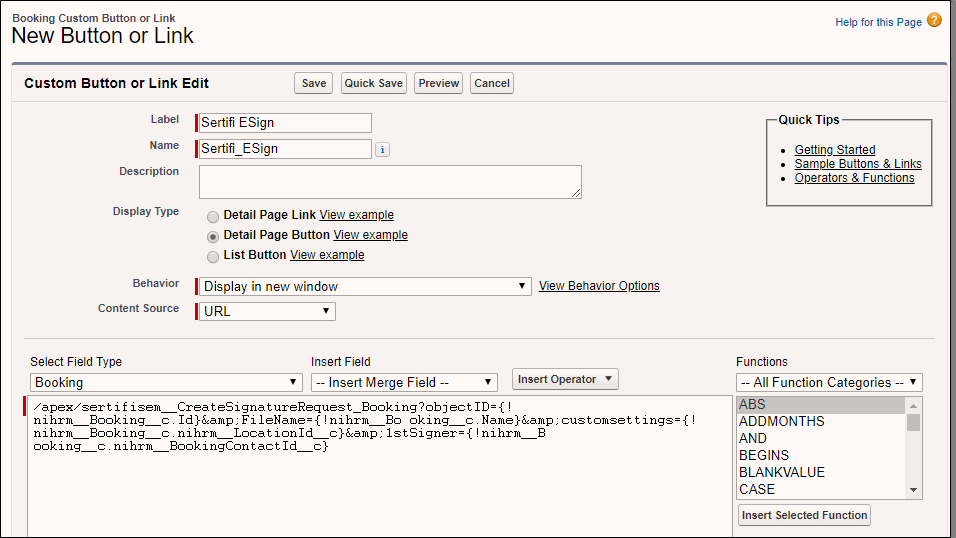Click the Help question mark icon
This screenshot has height=538, width=956.
click(x=934, y=20)
